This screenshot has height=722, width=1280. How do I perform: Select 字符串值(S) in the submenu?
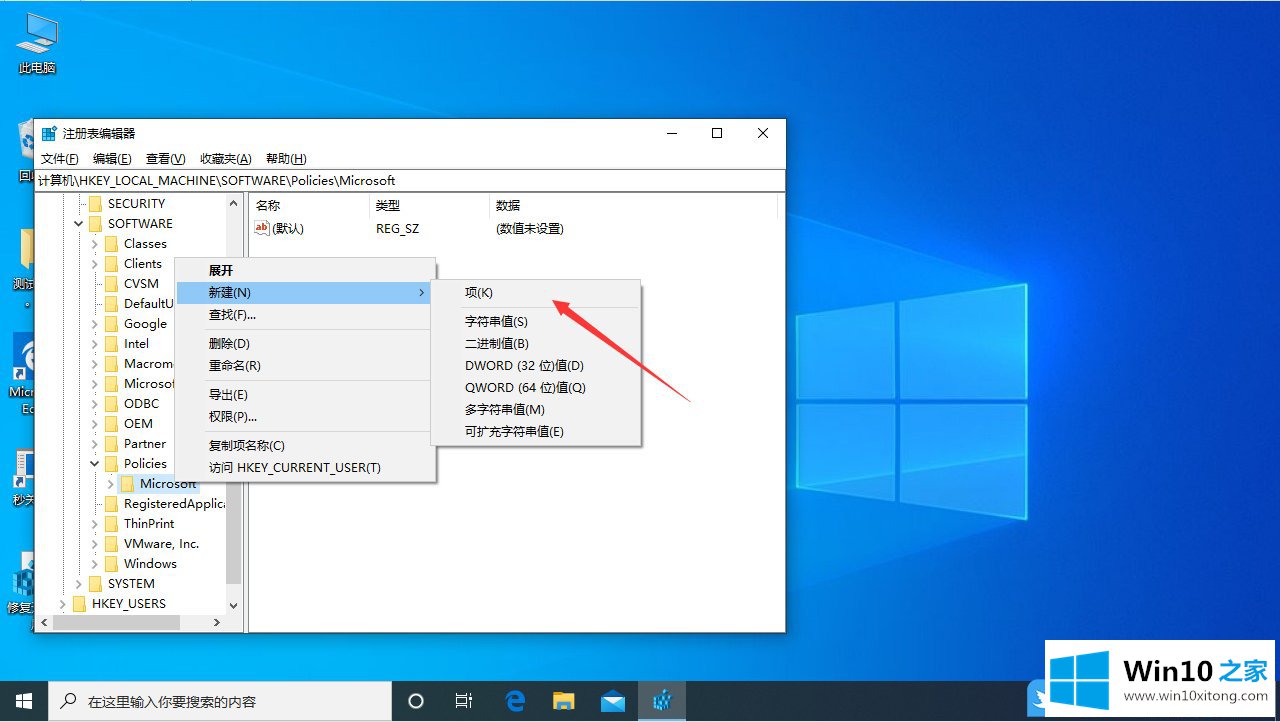click(536, 322)
